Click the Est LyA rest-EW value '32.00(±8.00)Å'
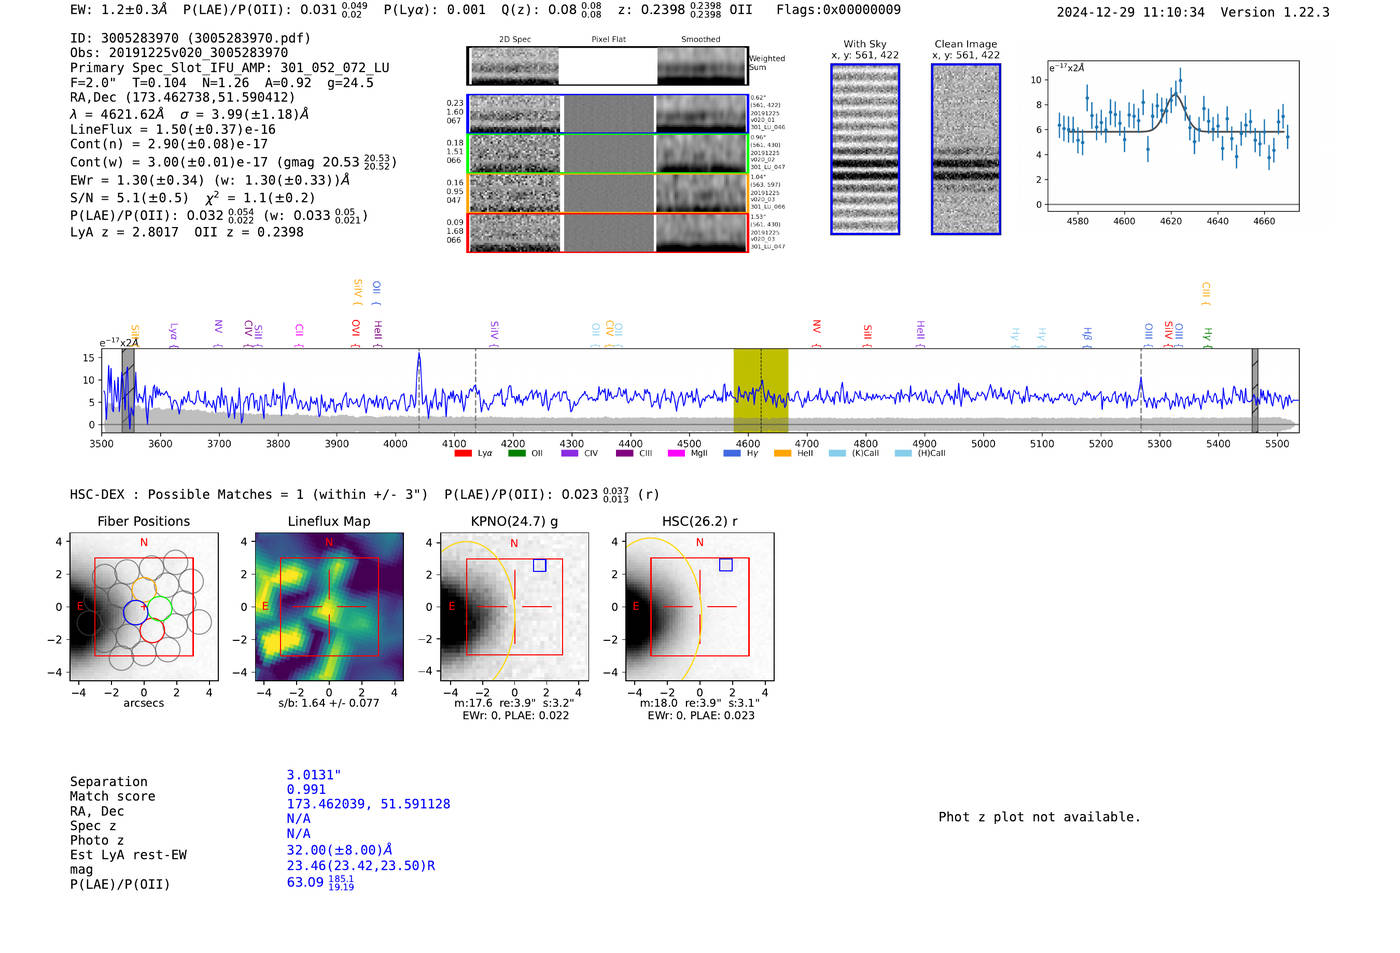 (339, 850)
